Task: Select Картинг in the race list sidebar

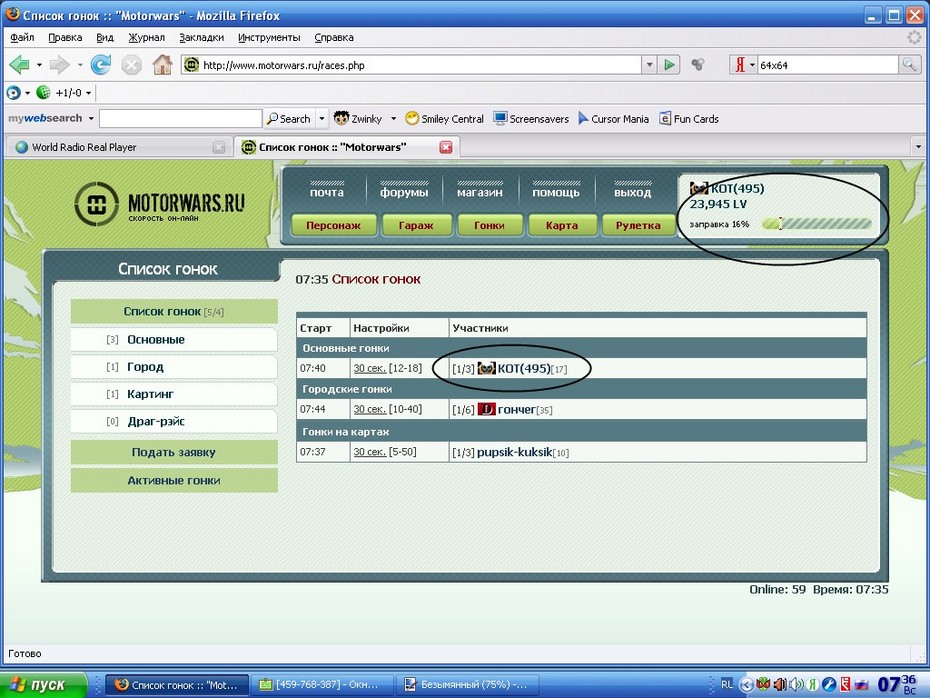Action: [x=174, y=394]
